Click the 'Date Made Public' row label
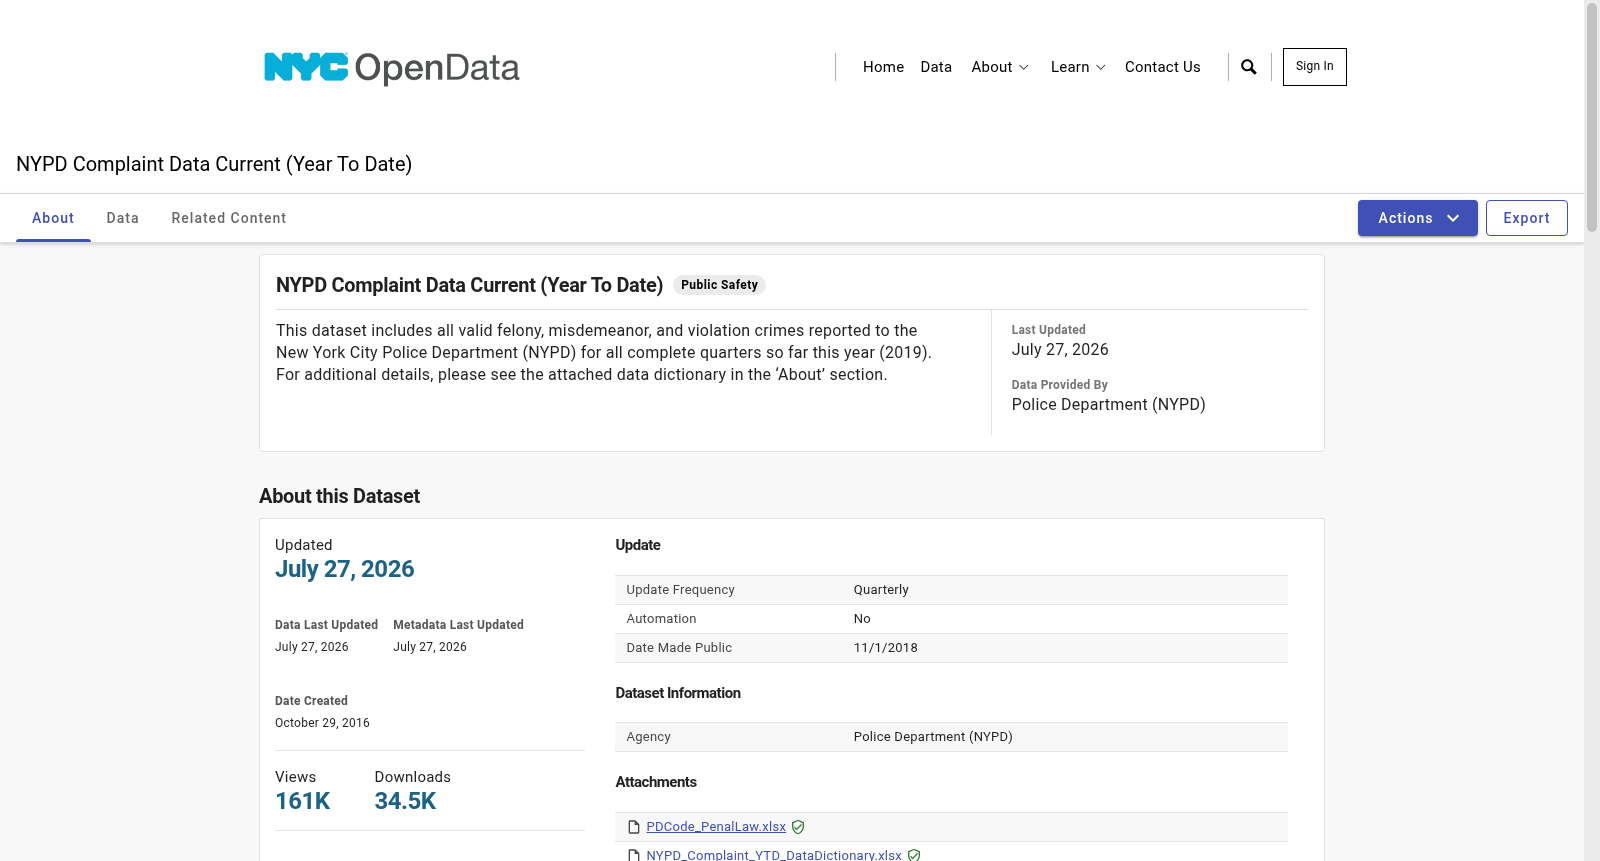 pyautogui.click(x=679, y=648)
